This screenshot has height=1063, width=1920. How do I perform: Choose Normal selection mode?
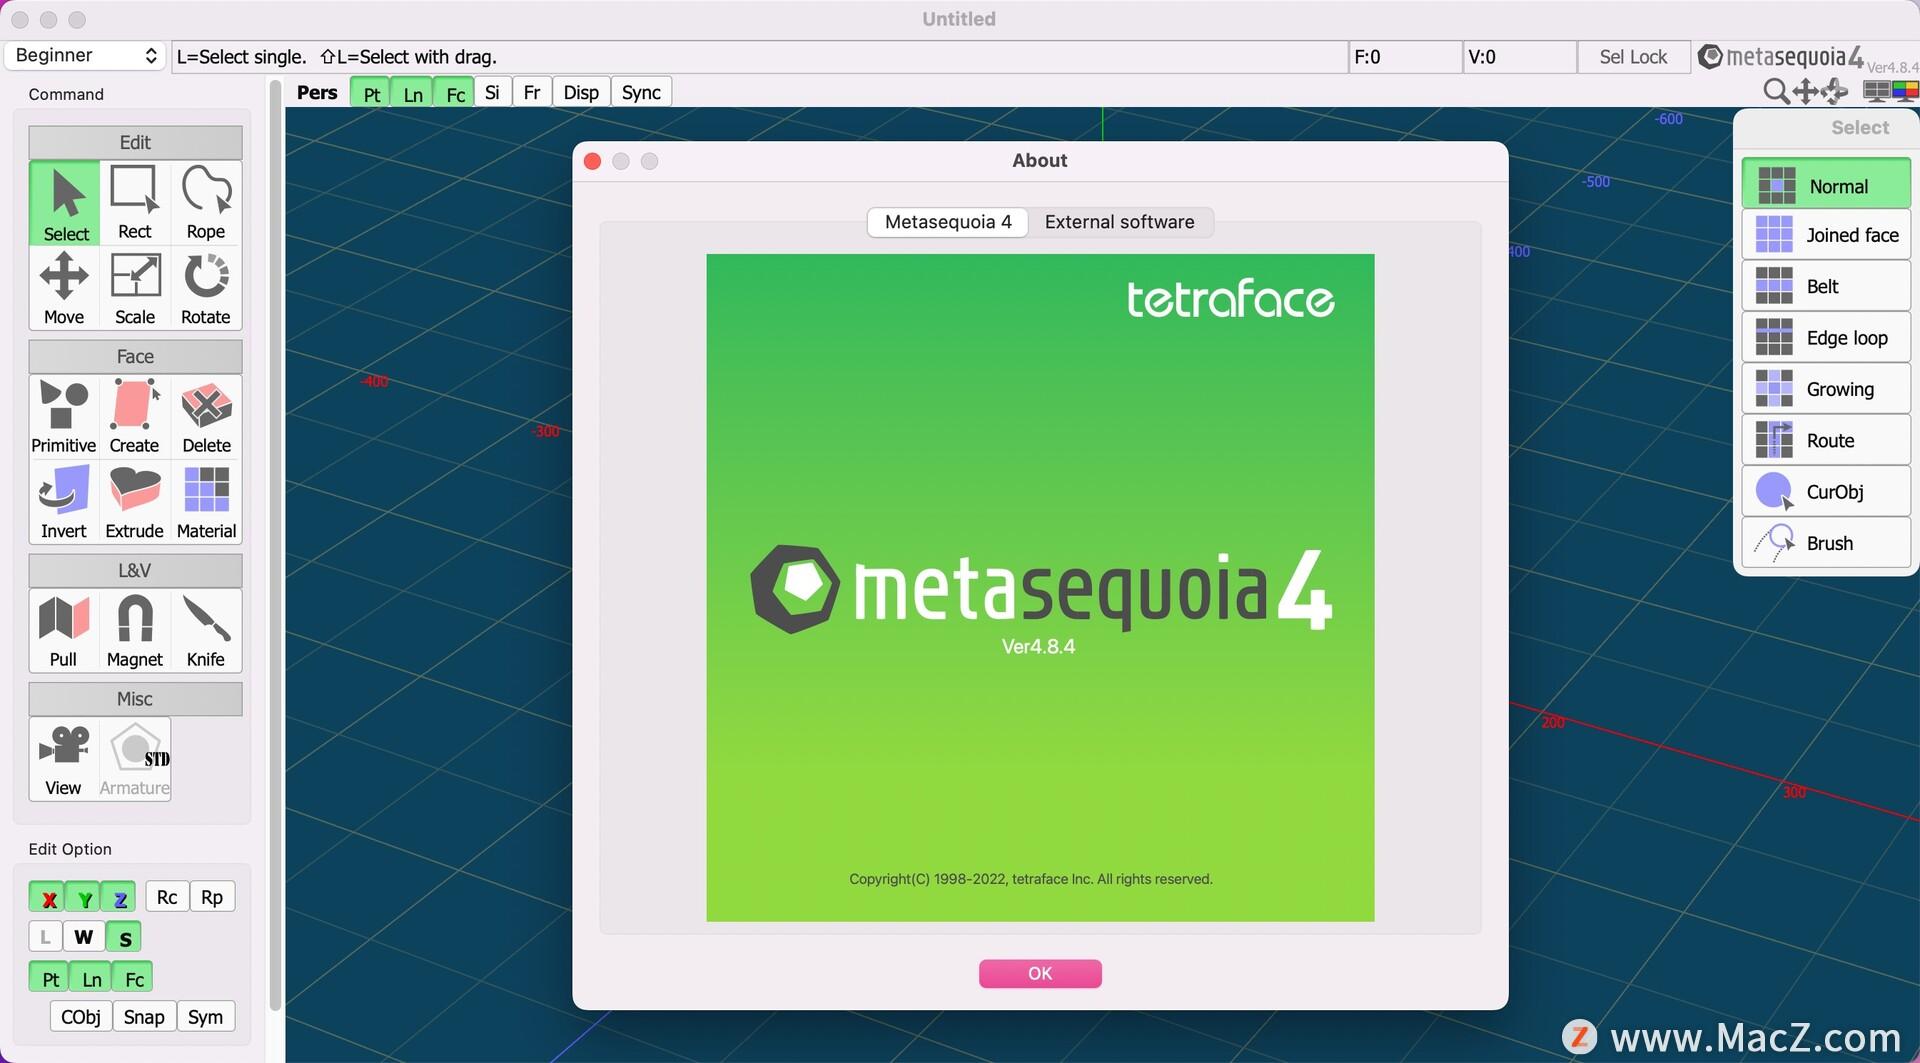[1826, 185]
